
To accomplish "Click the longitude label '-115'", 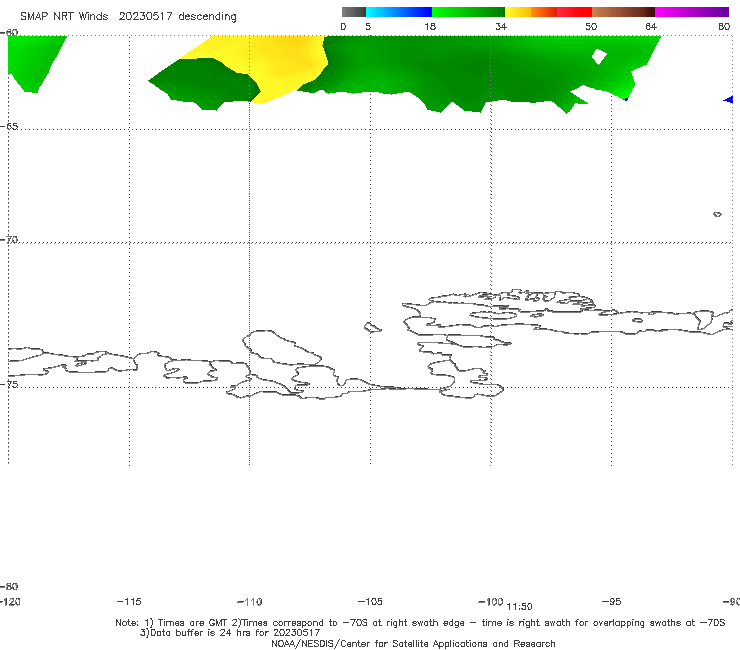I will click(129, 601).
